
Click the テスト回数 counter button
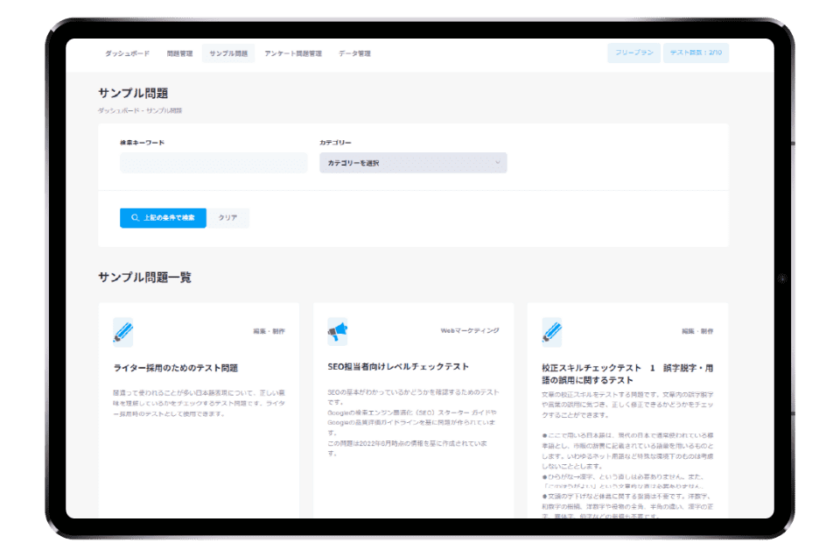[695, 53]
